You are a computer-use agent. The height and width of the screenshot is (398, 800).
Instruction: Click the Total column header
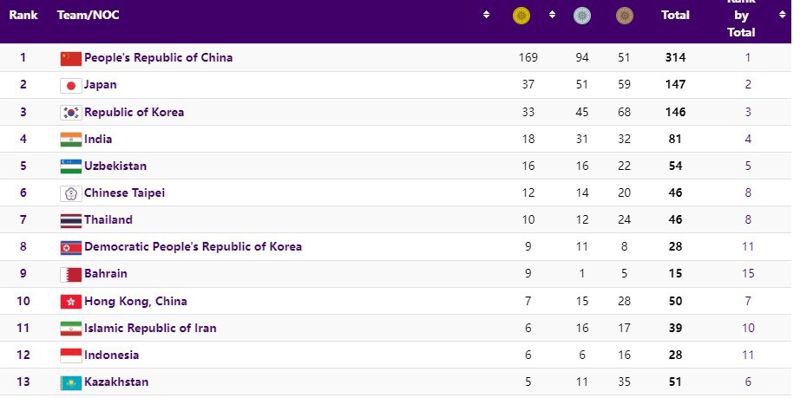675,15
